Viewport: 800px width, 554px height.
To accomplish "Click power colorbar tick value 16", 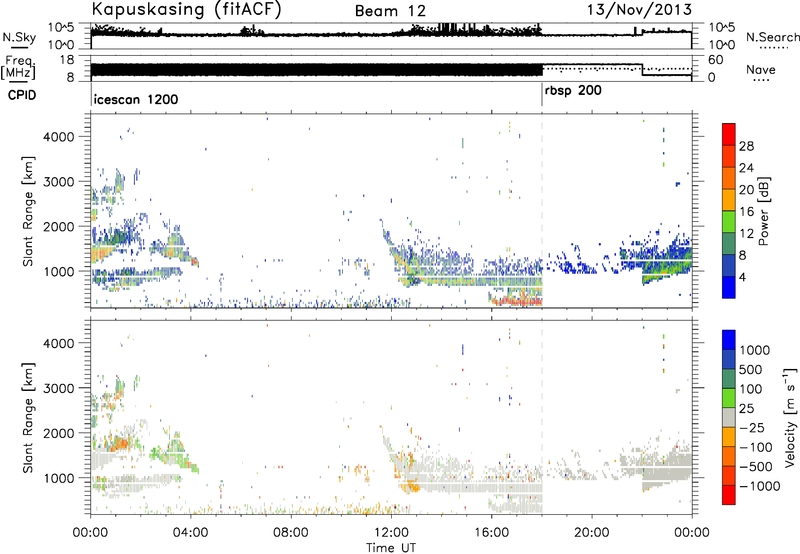I will tap(746, 212).
